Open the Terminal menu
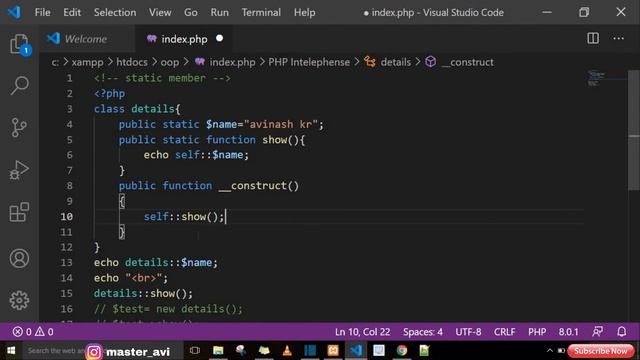Screen dimensions: 640x360 tap(261, 12)
